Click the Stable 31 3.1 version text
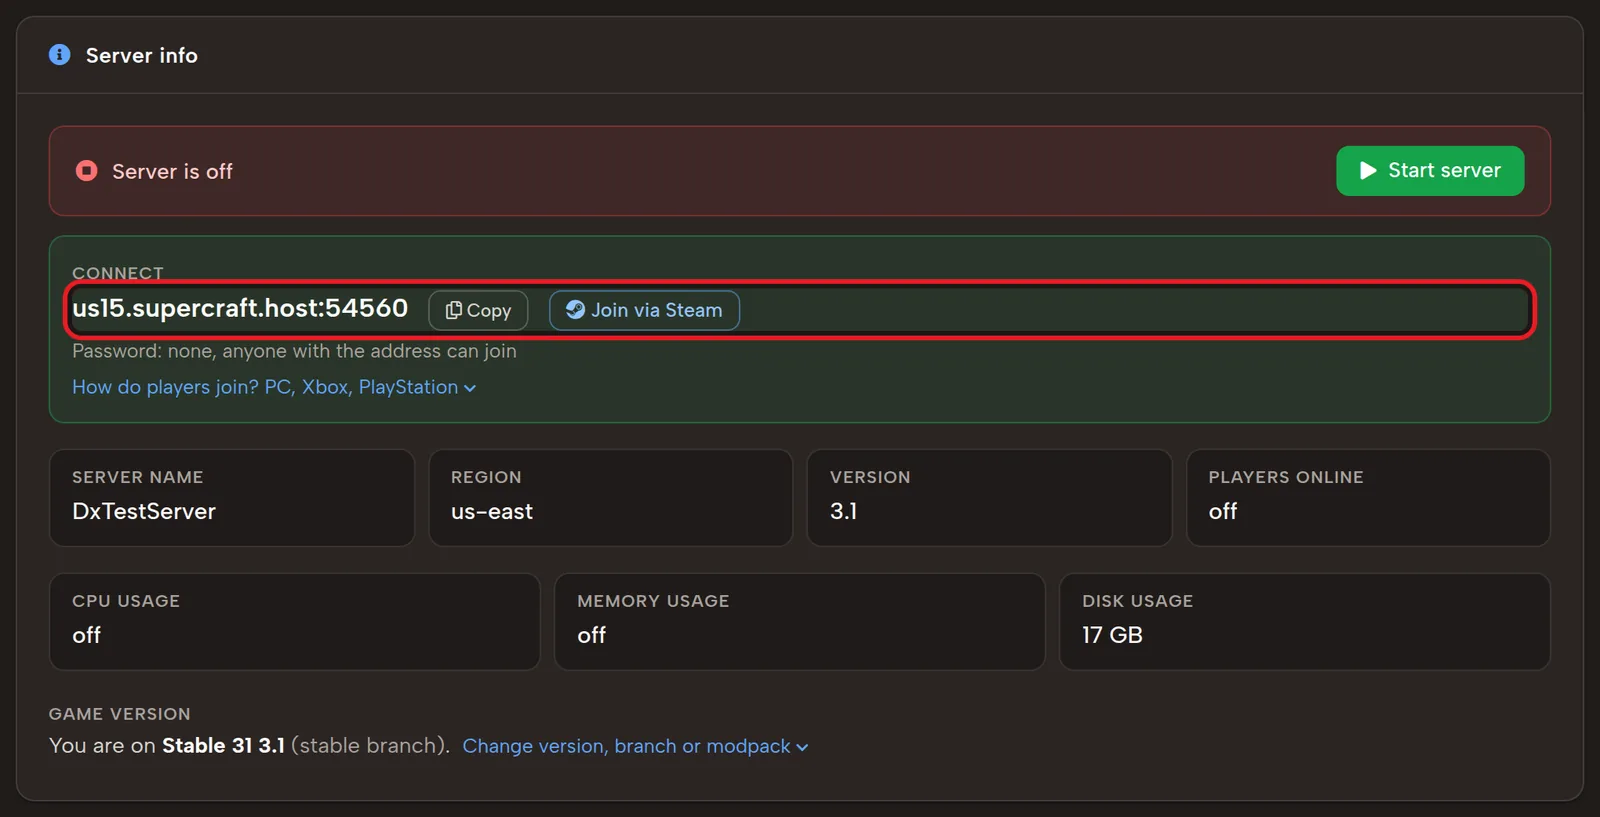Image resolution: width=1600 pixels, height=817 pixels. (x=223, y=746)
